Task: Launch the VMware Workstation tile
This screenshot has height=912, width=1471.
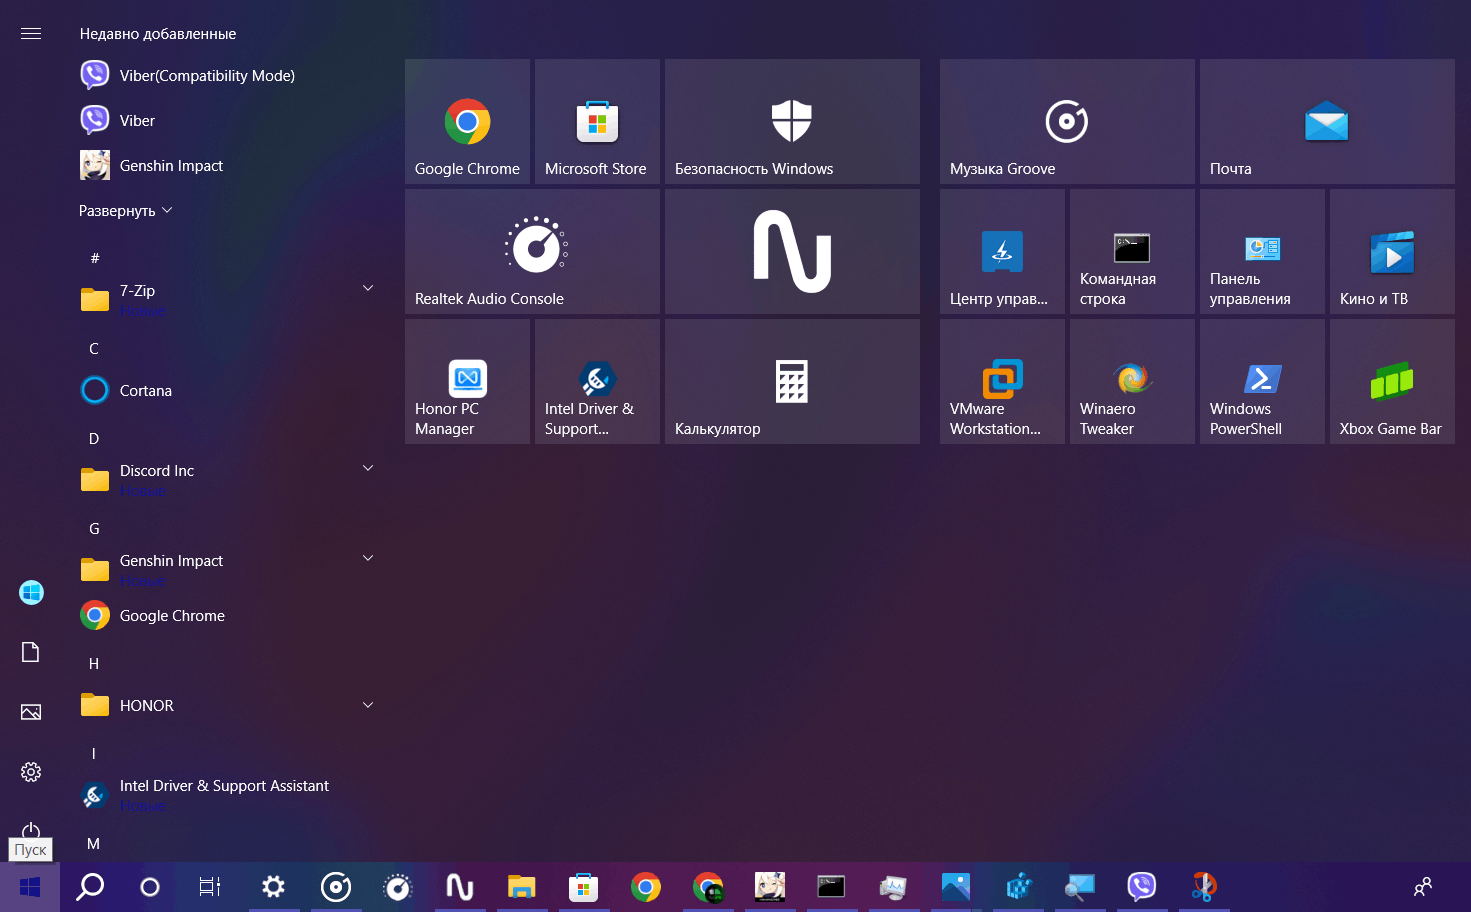Action: pos(1002,381)
